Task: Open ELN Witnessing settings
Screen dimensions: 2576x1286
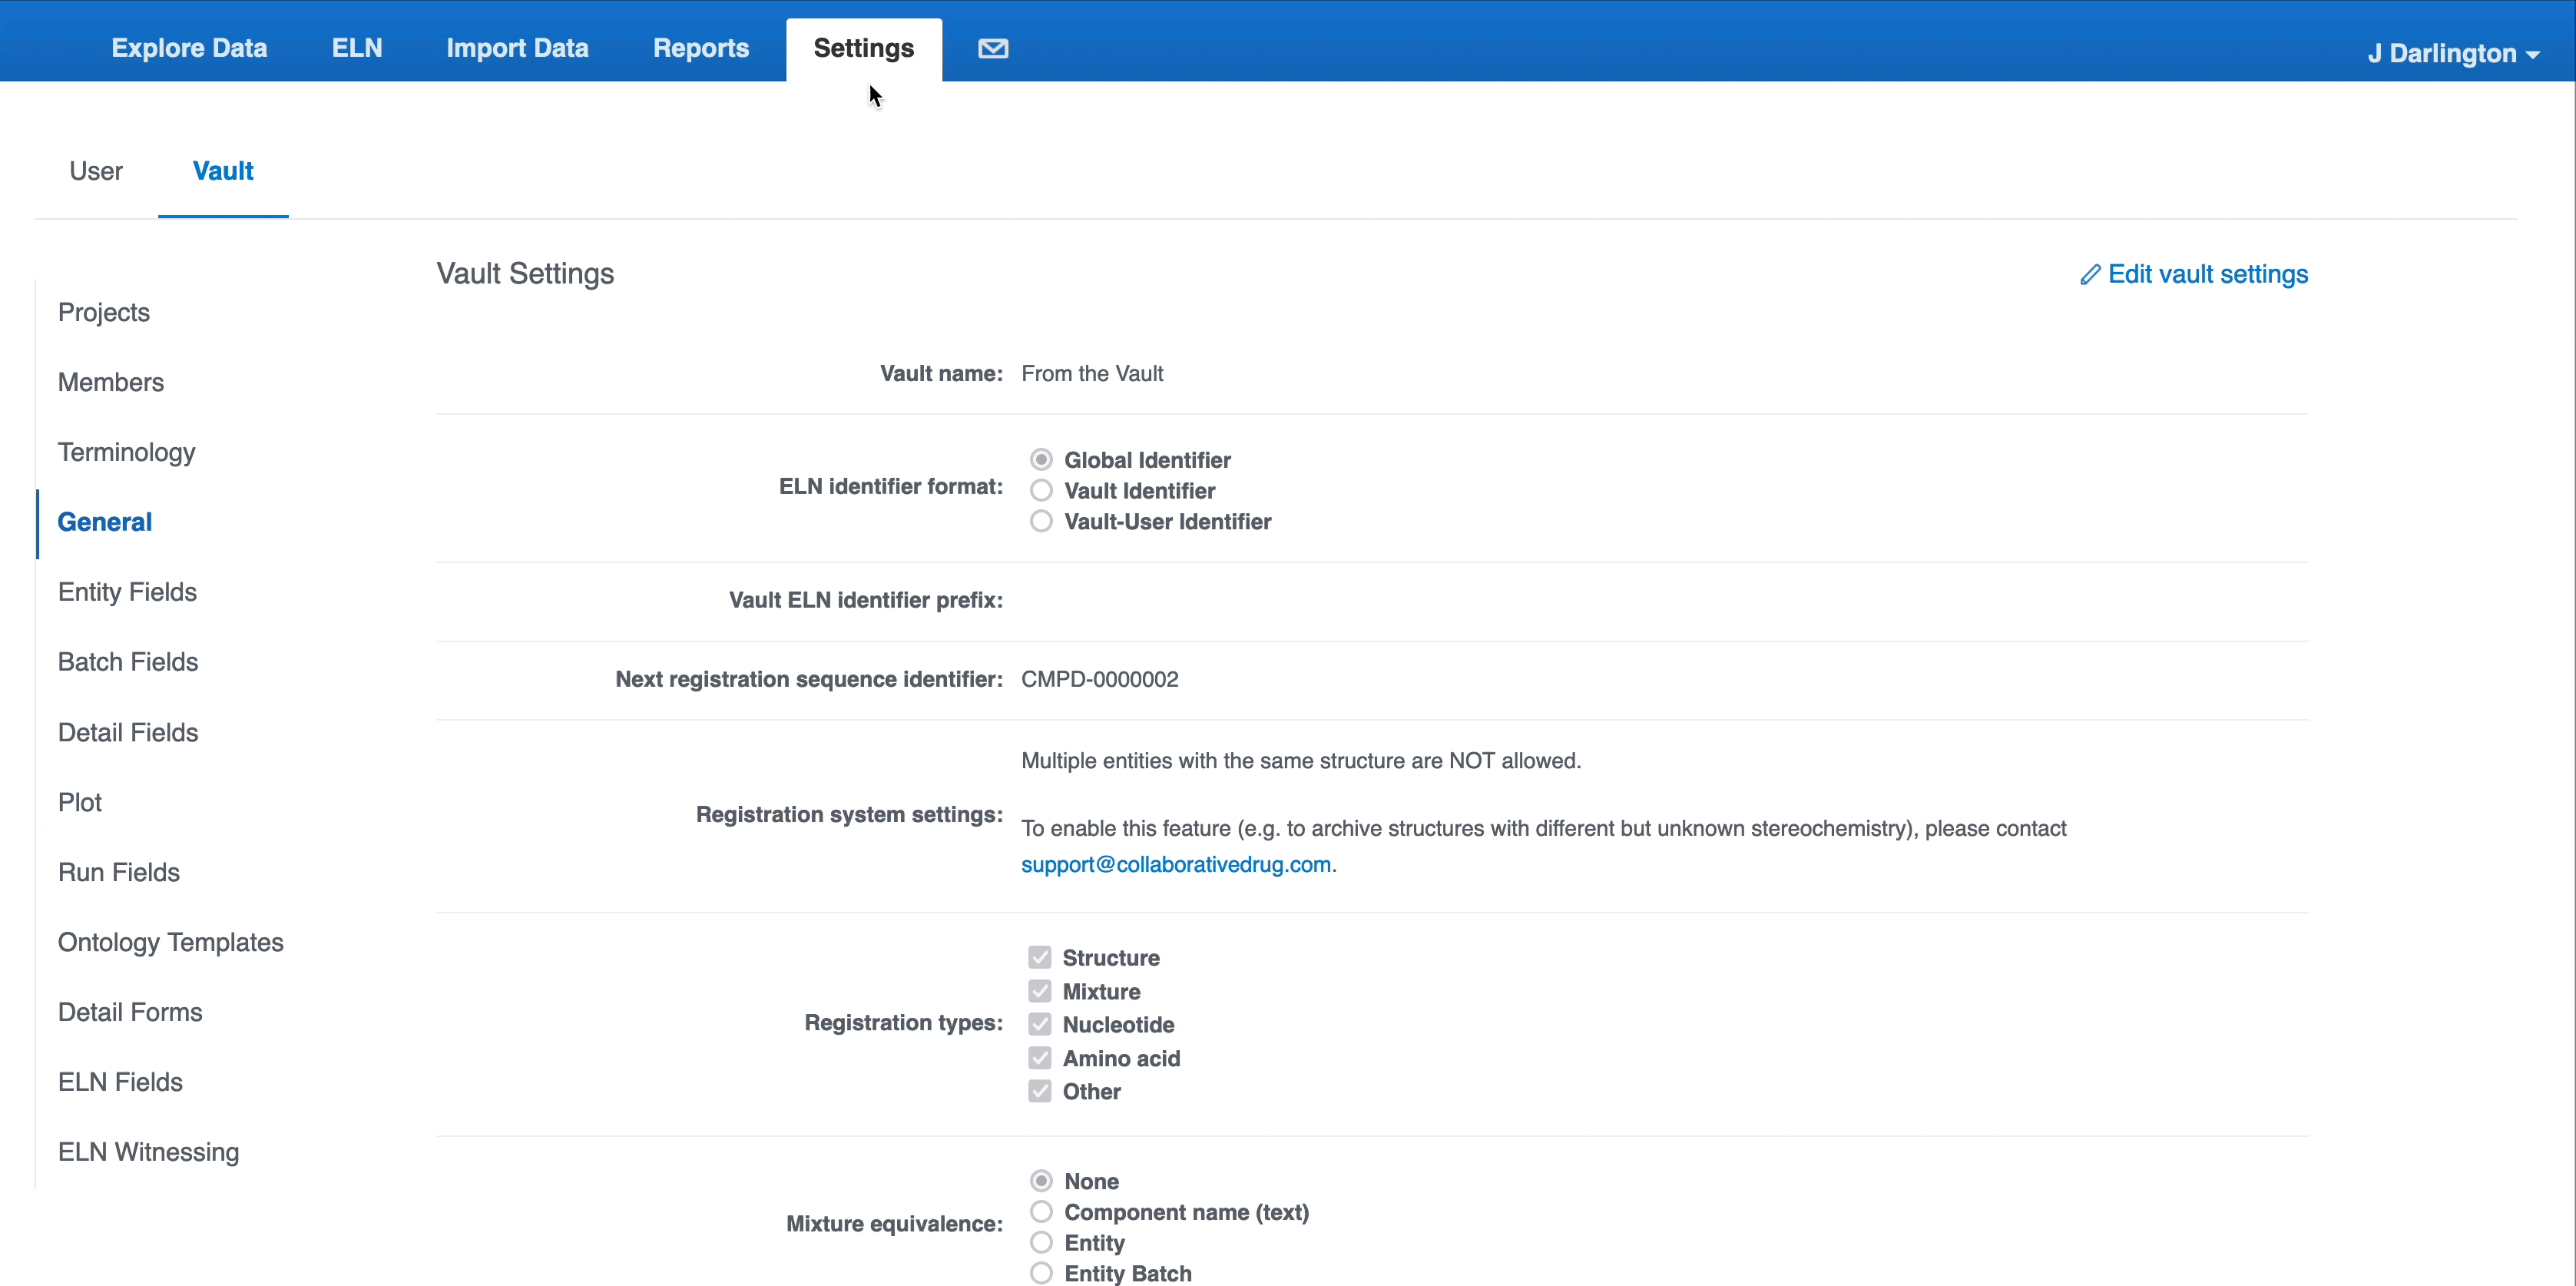Action: [148, 1153]
